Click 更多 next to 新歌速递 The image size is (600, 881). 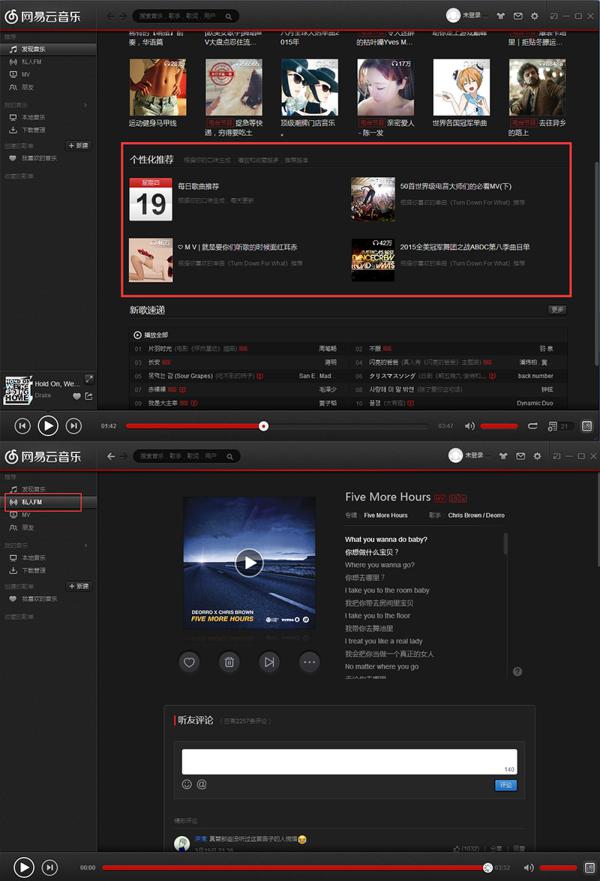(x=557, y=310)
